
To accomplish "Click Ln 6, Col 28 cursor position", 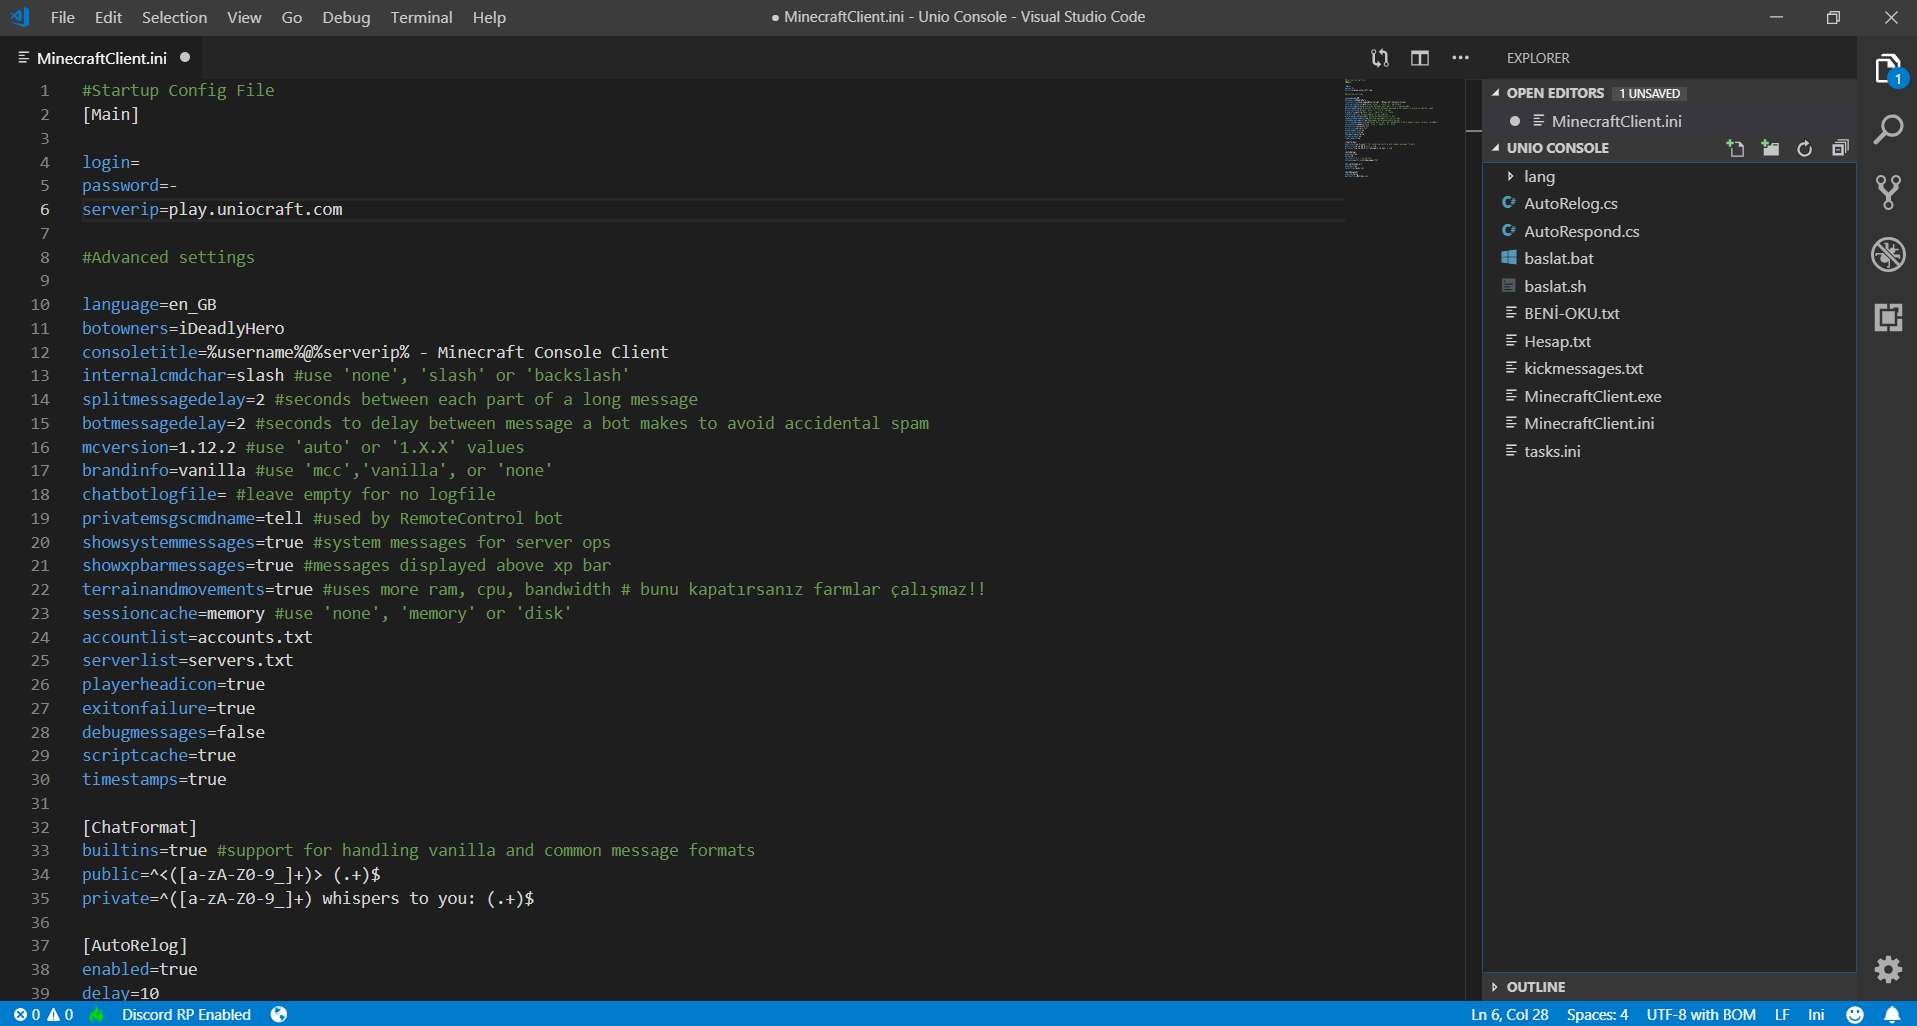I will [1509, 1014].
